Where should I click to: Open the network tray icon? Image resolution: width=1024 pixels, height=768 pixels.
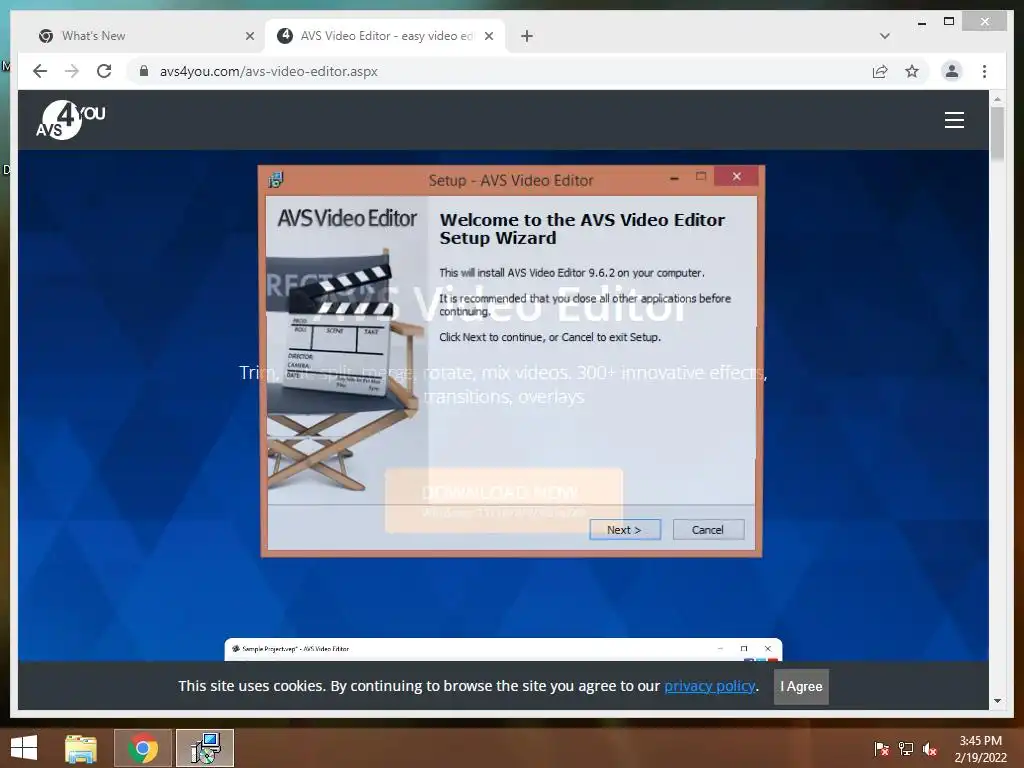point(906,749)
